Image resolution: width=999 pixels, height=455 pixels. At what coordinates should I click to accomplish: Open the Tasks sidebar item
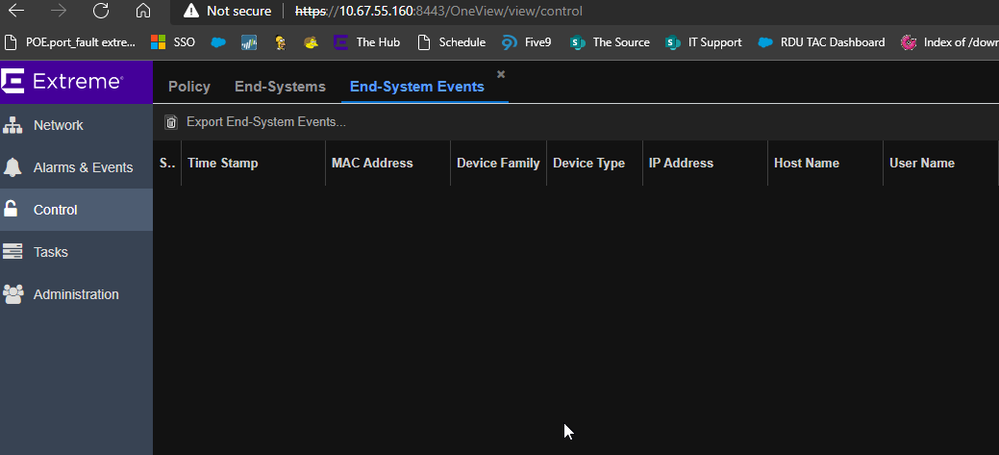click(50, 252)
